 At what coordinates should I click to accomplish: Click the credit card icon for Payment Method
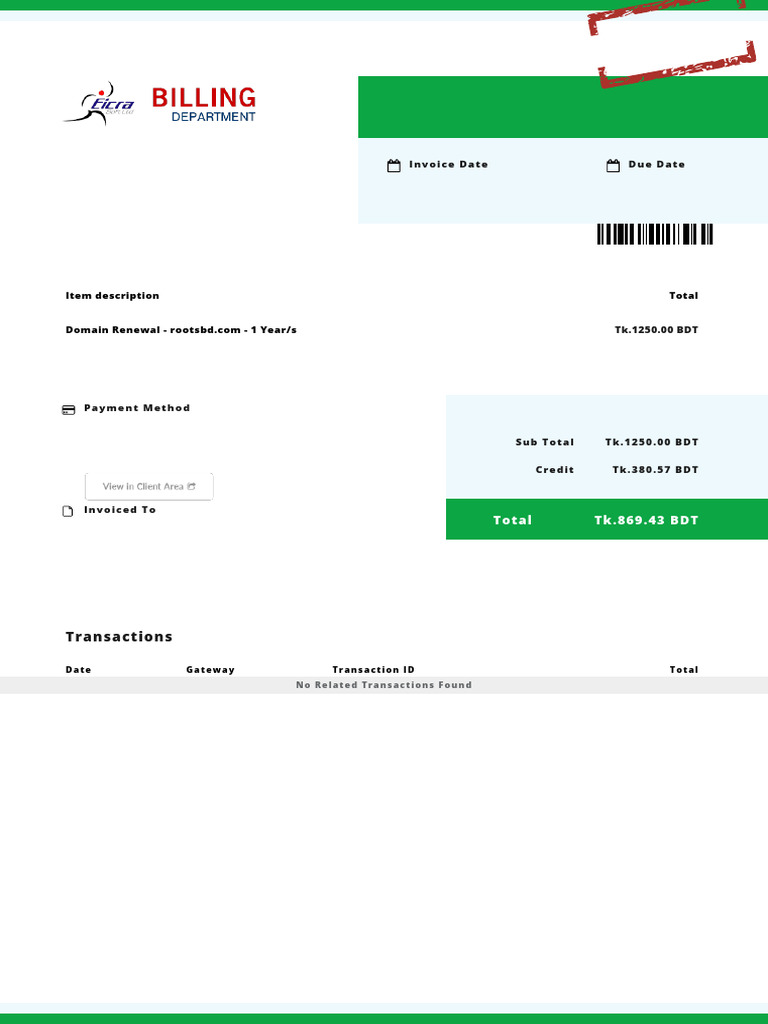pos(68,409)
